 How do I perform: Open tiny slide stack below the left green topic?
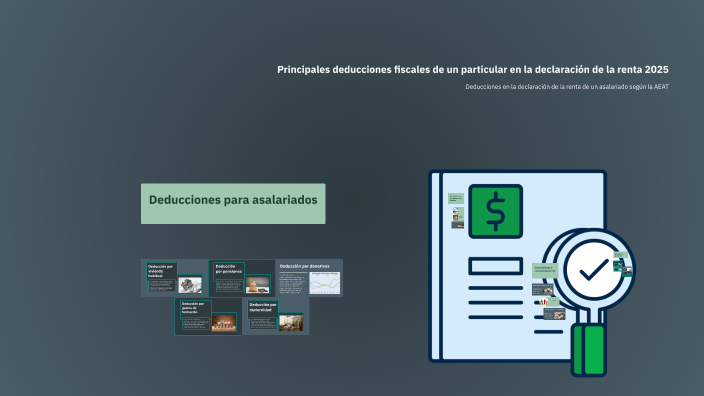click(x=458, y=218)
